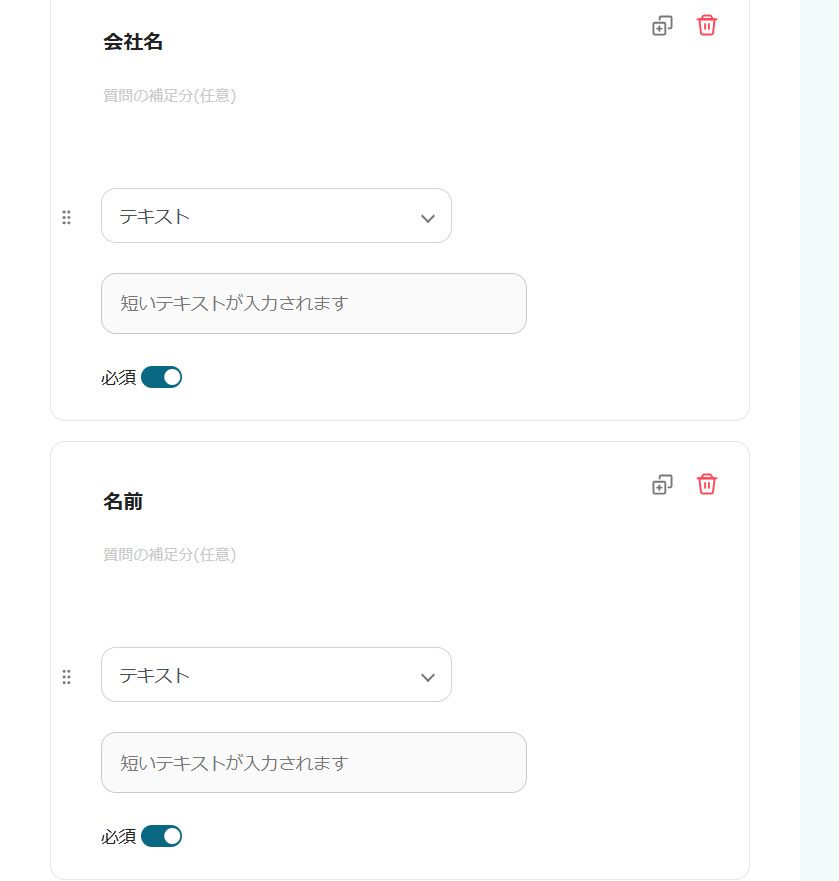
Task: Click the drag handle beside 名前 type dropdown
Action: [x=67, y=677]
